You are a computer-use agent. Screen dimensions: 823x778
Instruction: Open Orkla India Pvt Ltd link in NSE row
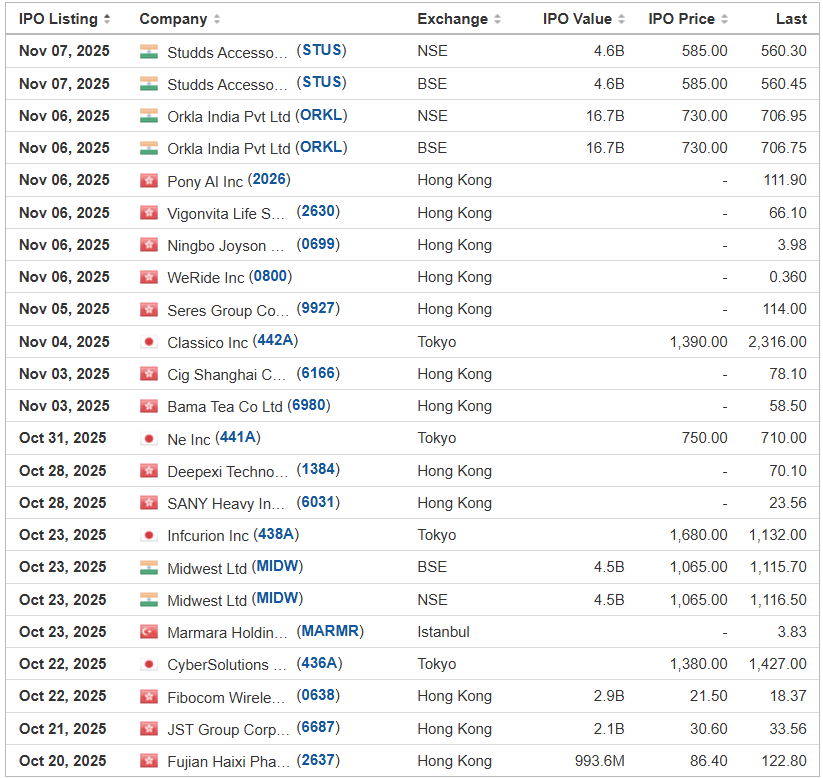point(229,117)
